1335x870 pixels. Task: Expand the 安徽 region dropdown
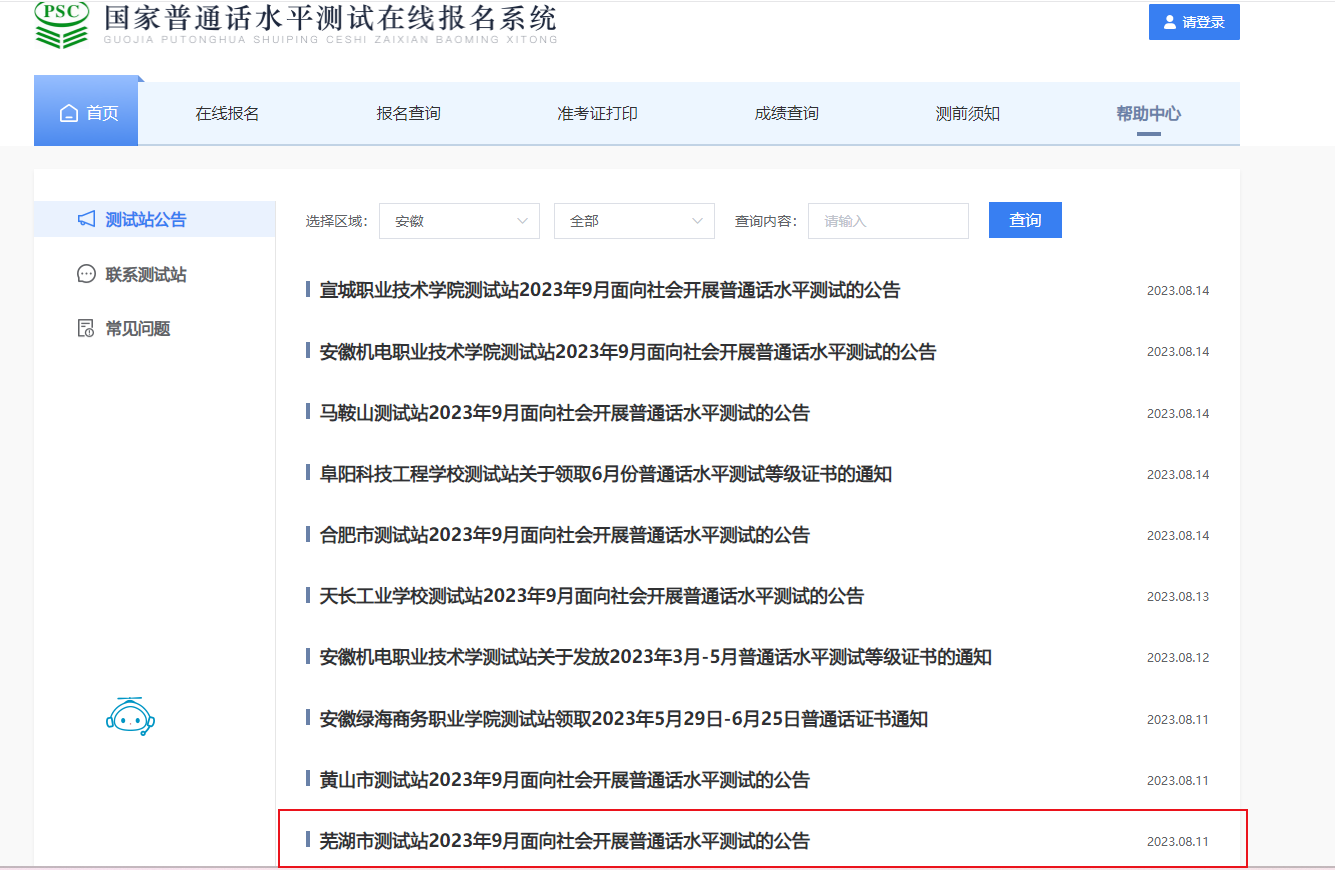pyautogui.click(x=459, y=221)
